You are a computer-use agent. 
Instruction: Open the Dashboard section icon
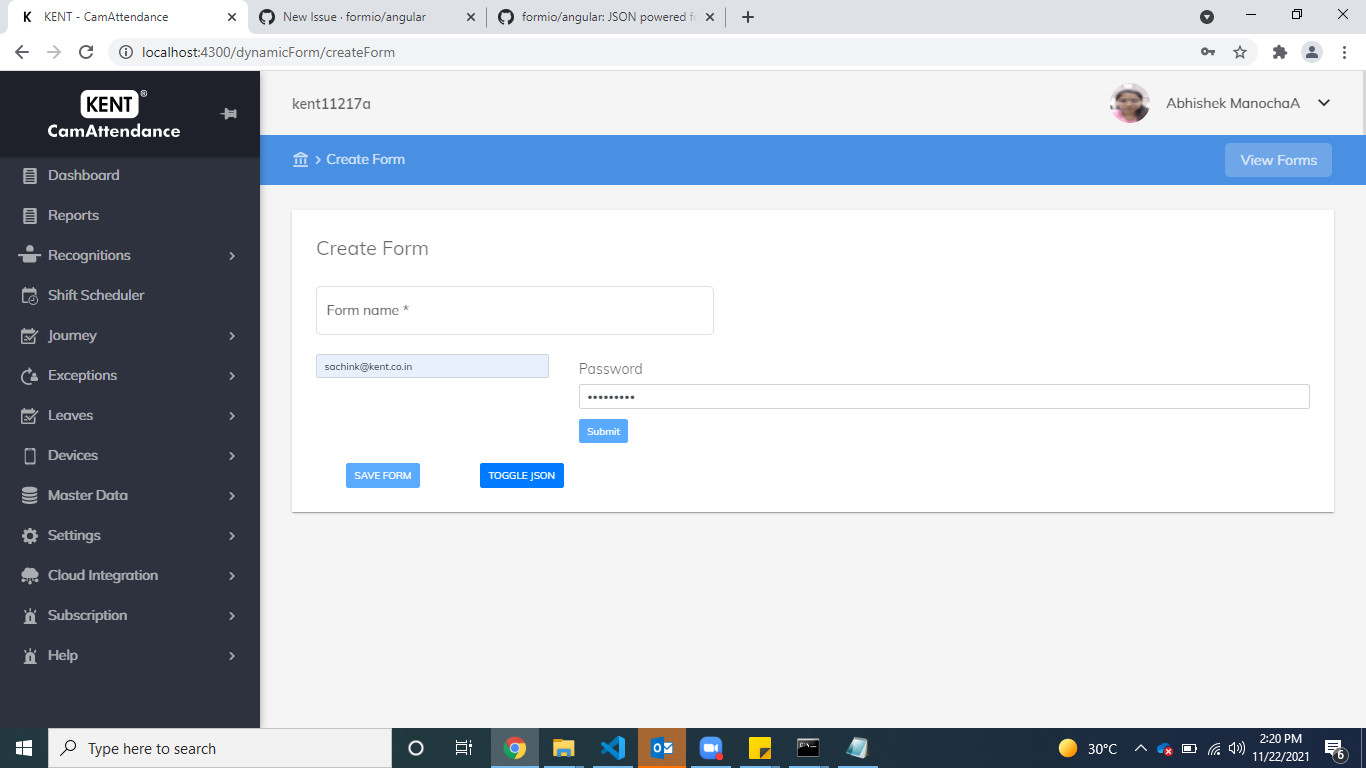pos(30,175)
